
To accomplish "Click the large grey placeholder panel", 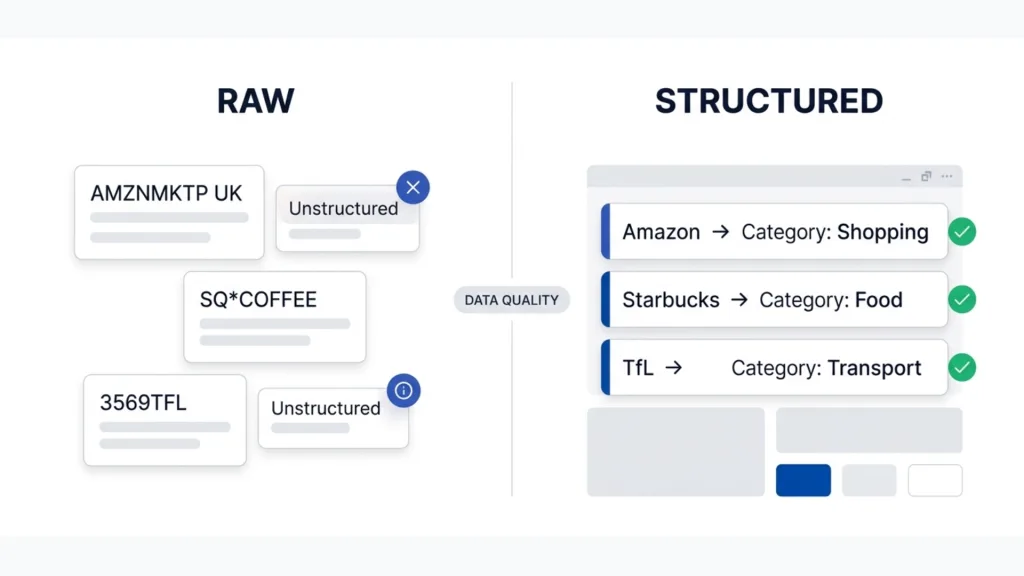I will [676, 452].
